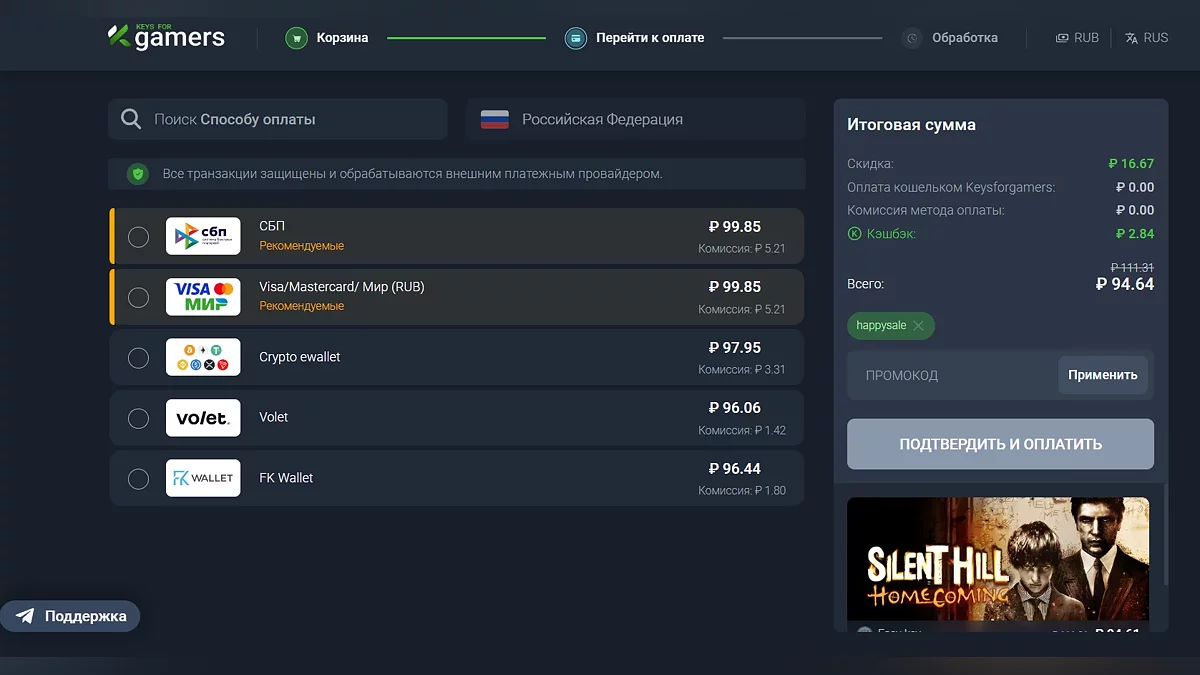Go back to the Корзина step
Image resolution: width=1200 pixels, height=675 pixels.
(342, 38)
